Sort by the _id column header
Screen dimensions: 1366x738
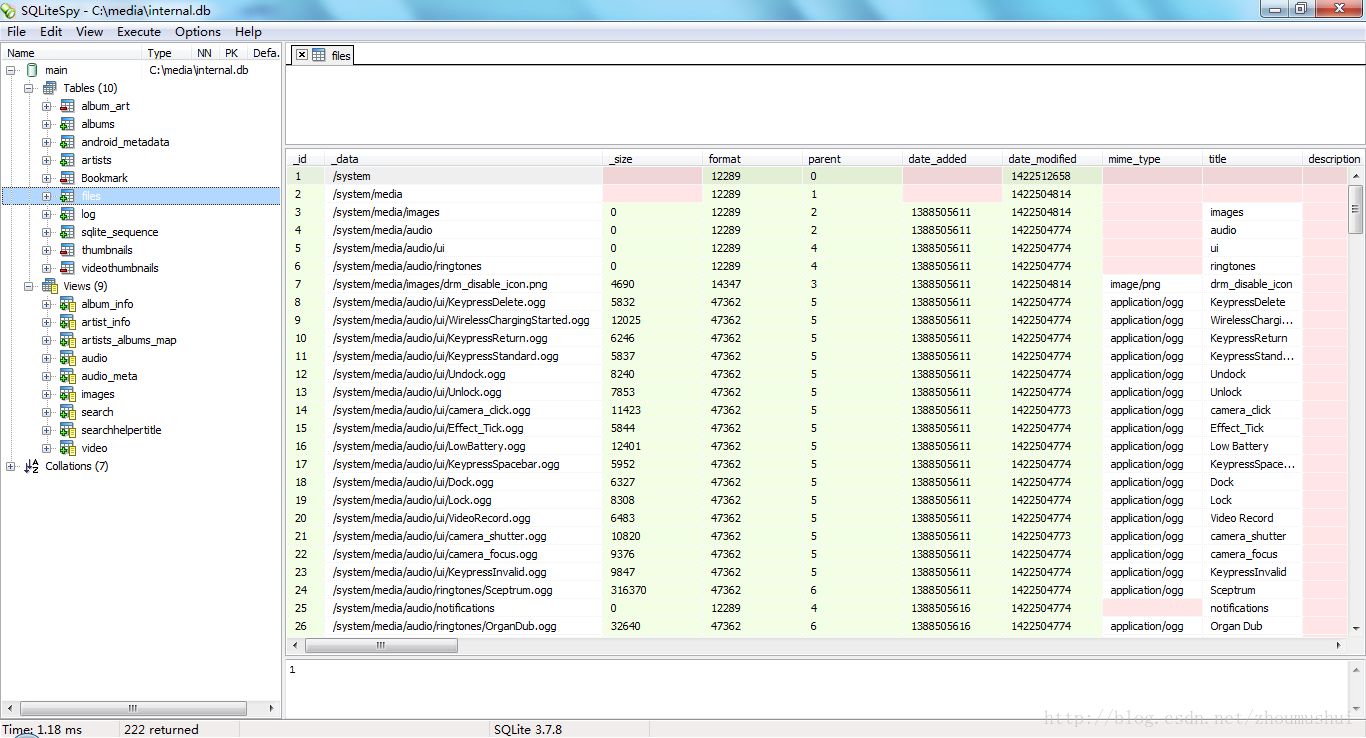coord(306,159)
